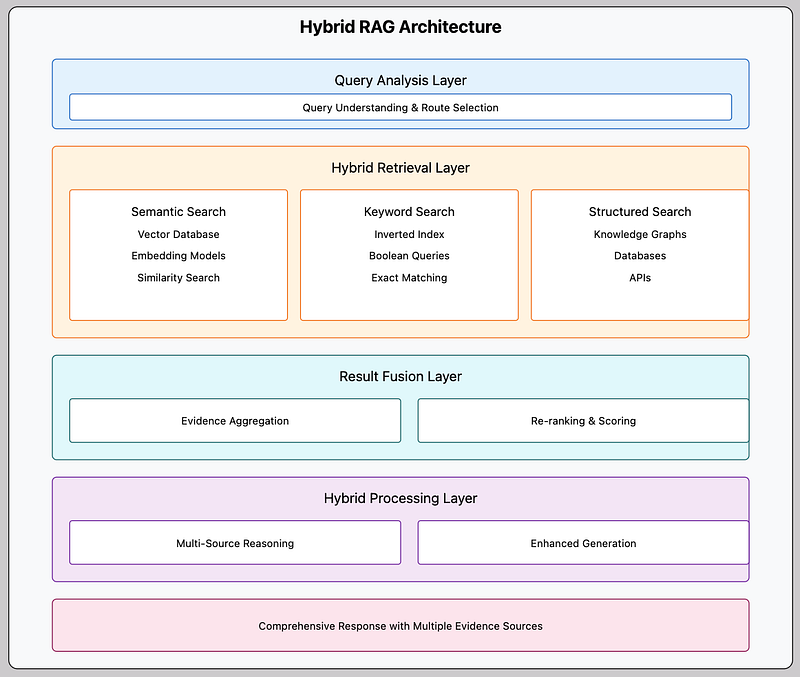This screenshot has width=800, height=677.
Task: Click the Structured Search heading
Action: [640, 212]
